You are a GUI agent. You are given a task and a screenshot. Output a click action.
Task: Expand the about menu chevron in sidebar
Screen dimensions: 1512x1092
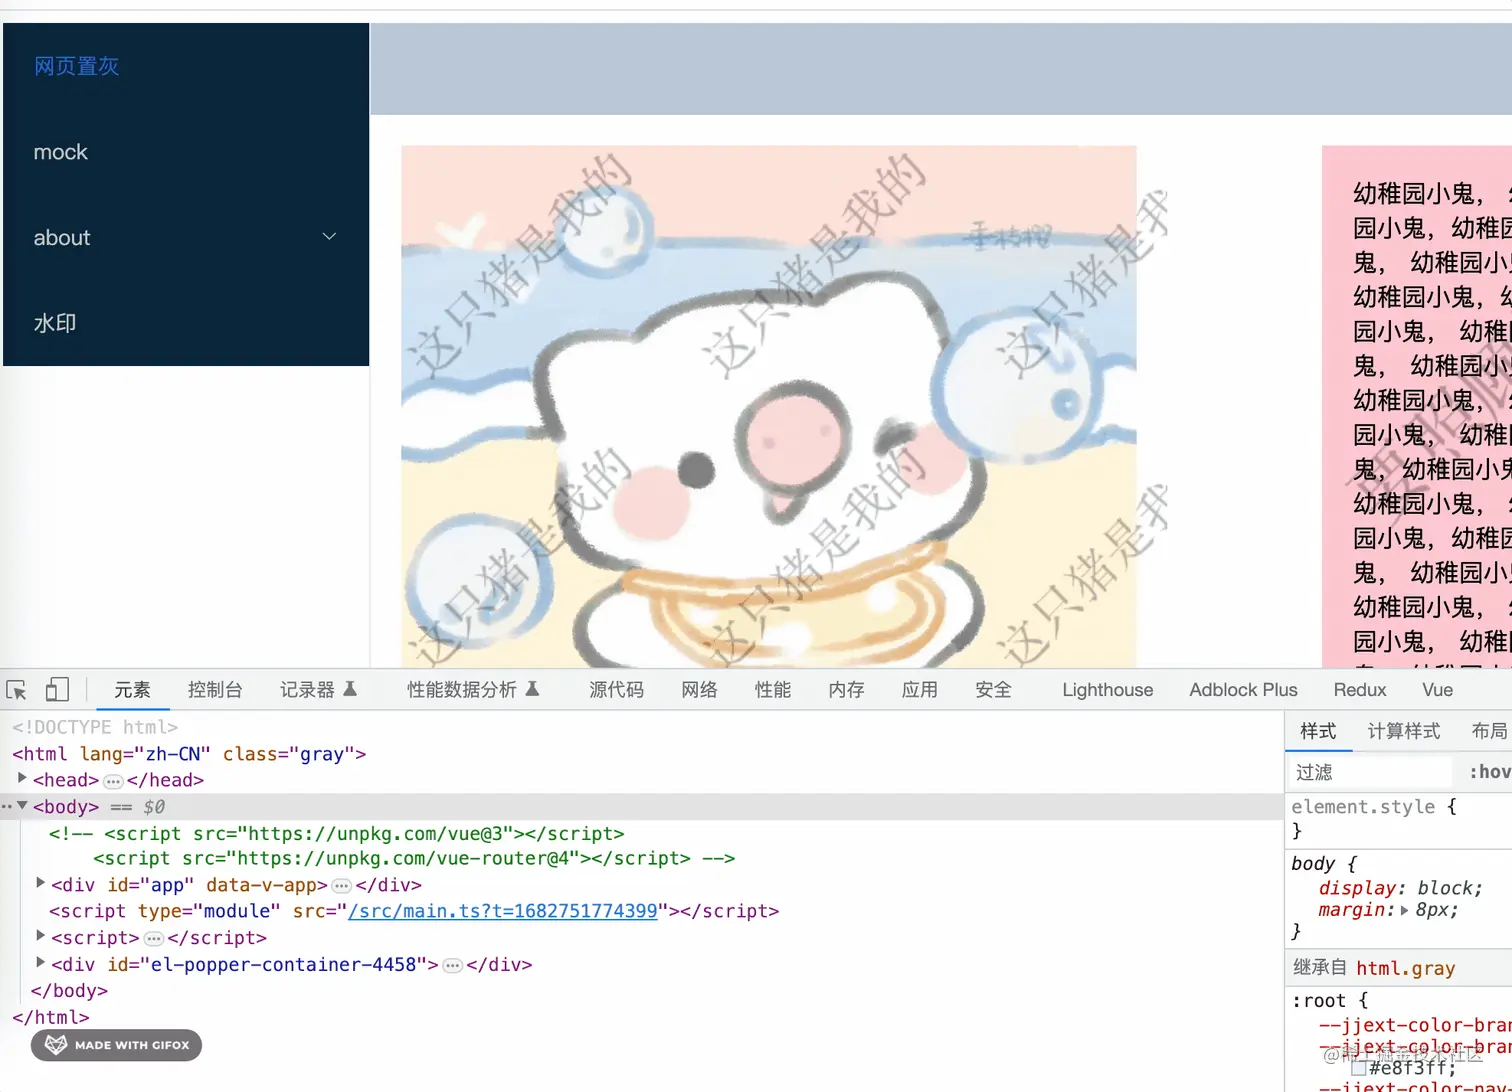click(329, 236)
